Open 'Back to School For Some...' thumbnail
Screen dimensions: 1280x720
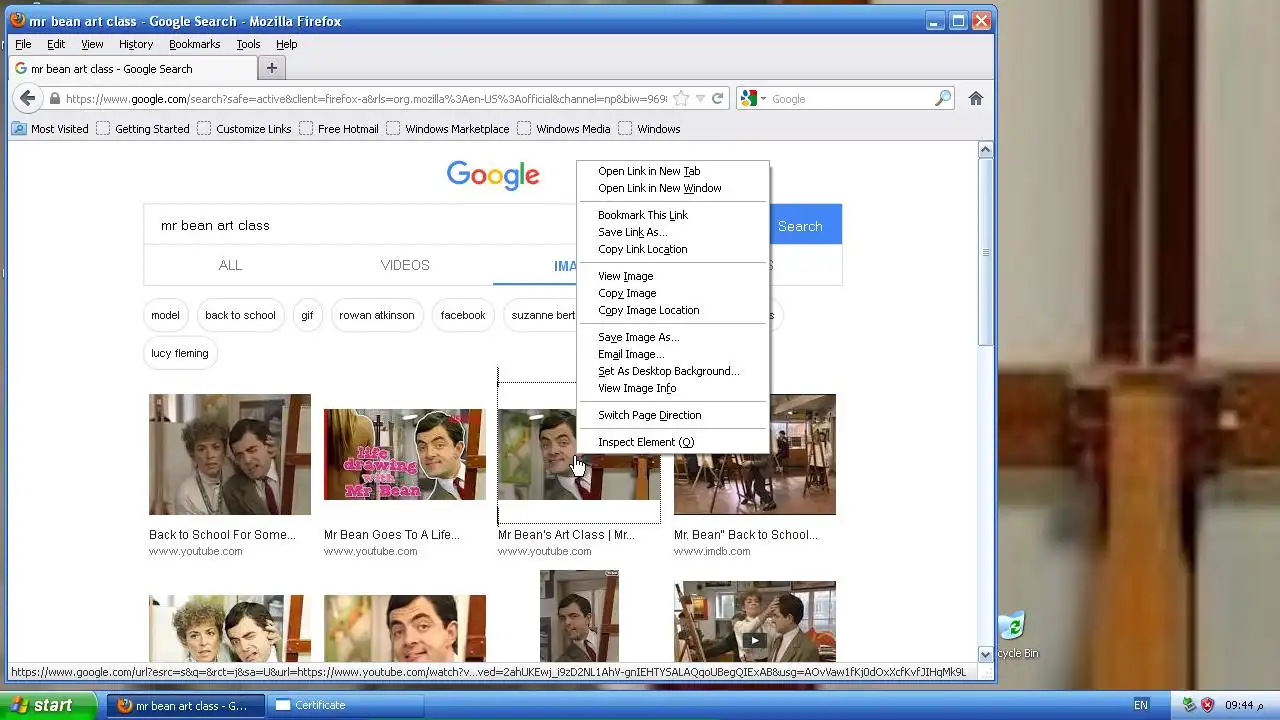tap(230, 454)
